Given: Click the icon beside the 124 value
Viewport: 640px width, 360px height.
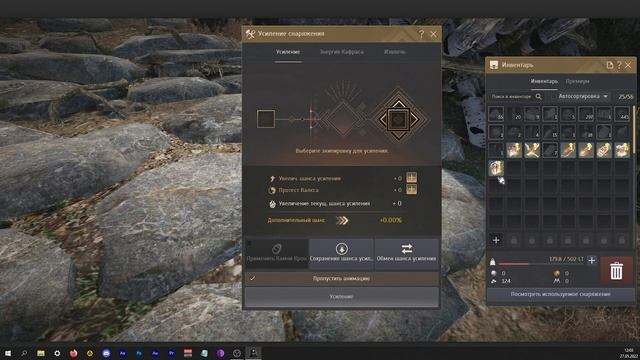Looking at the screenshot, I should [493, 281].
